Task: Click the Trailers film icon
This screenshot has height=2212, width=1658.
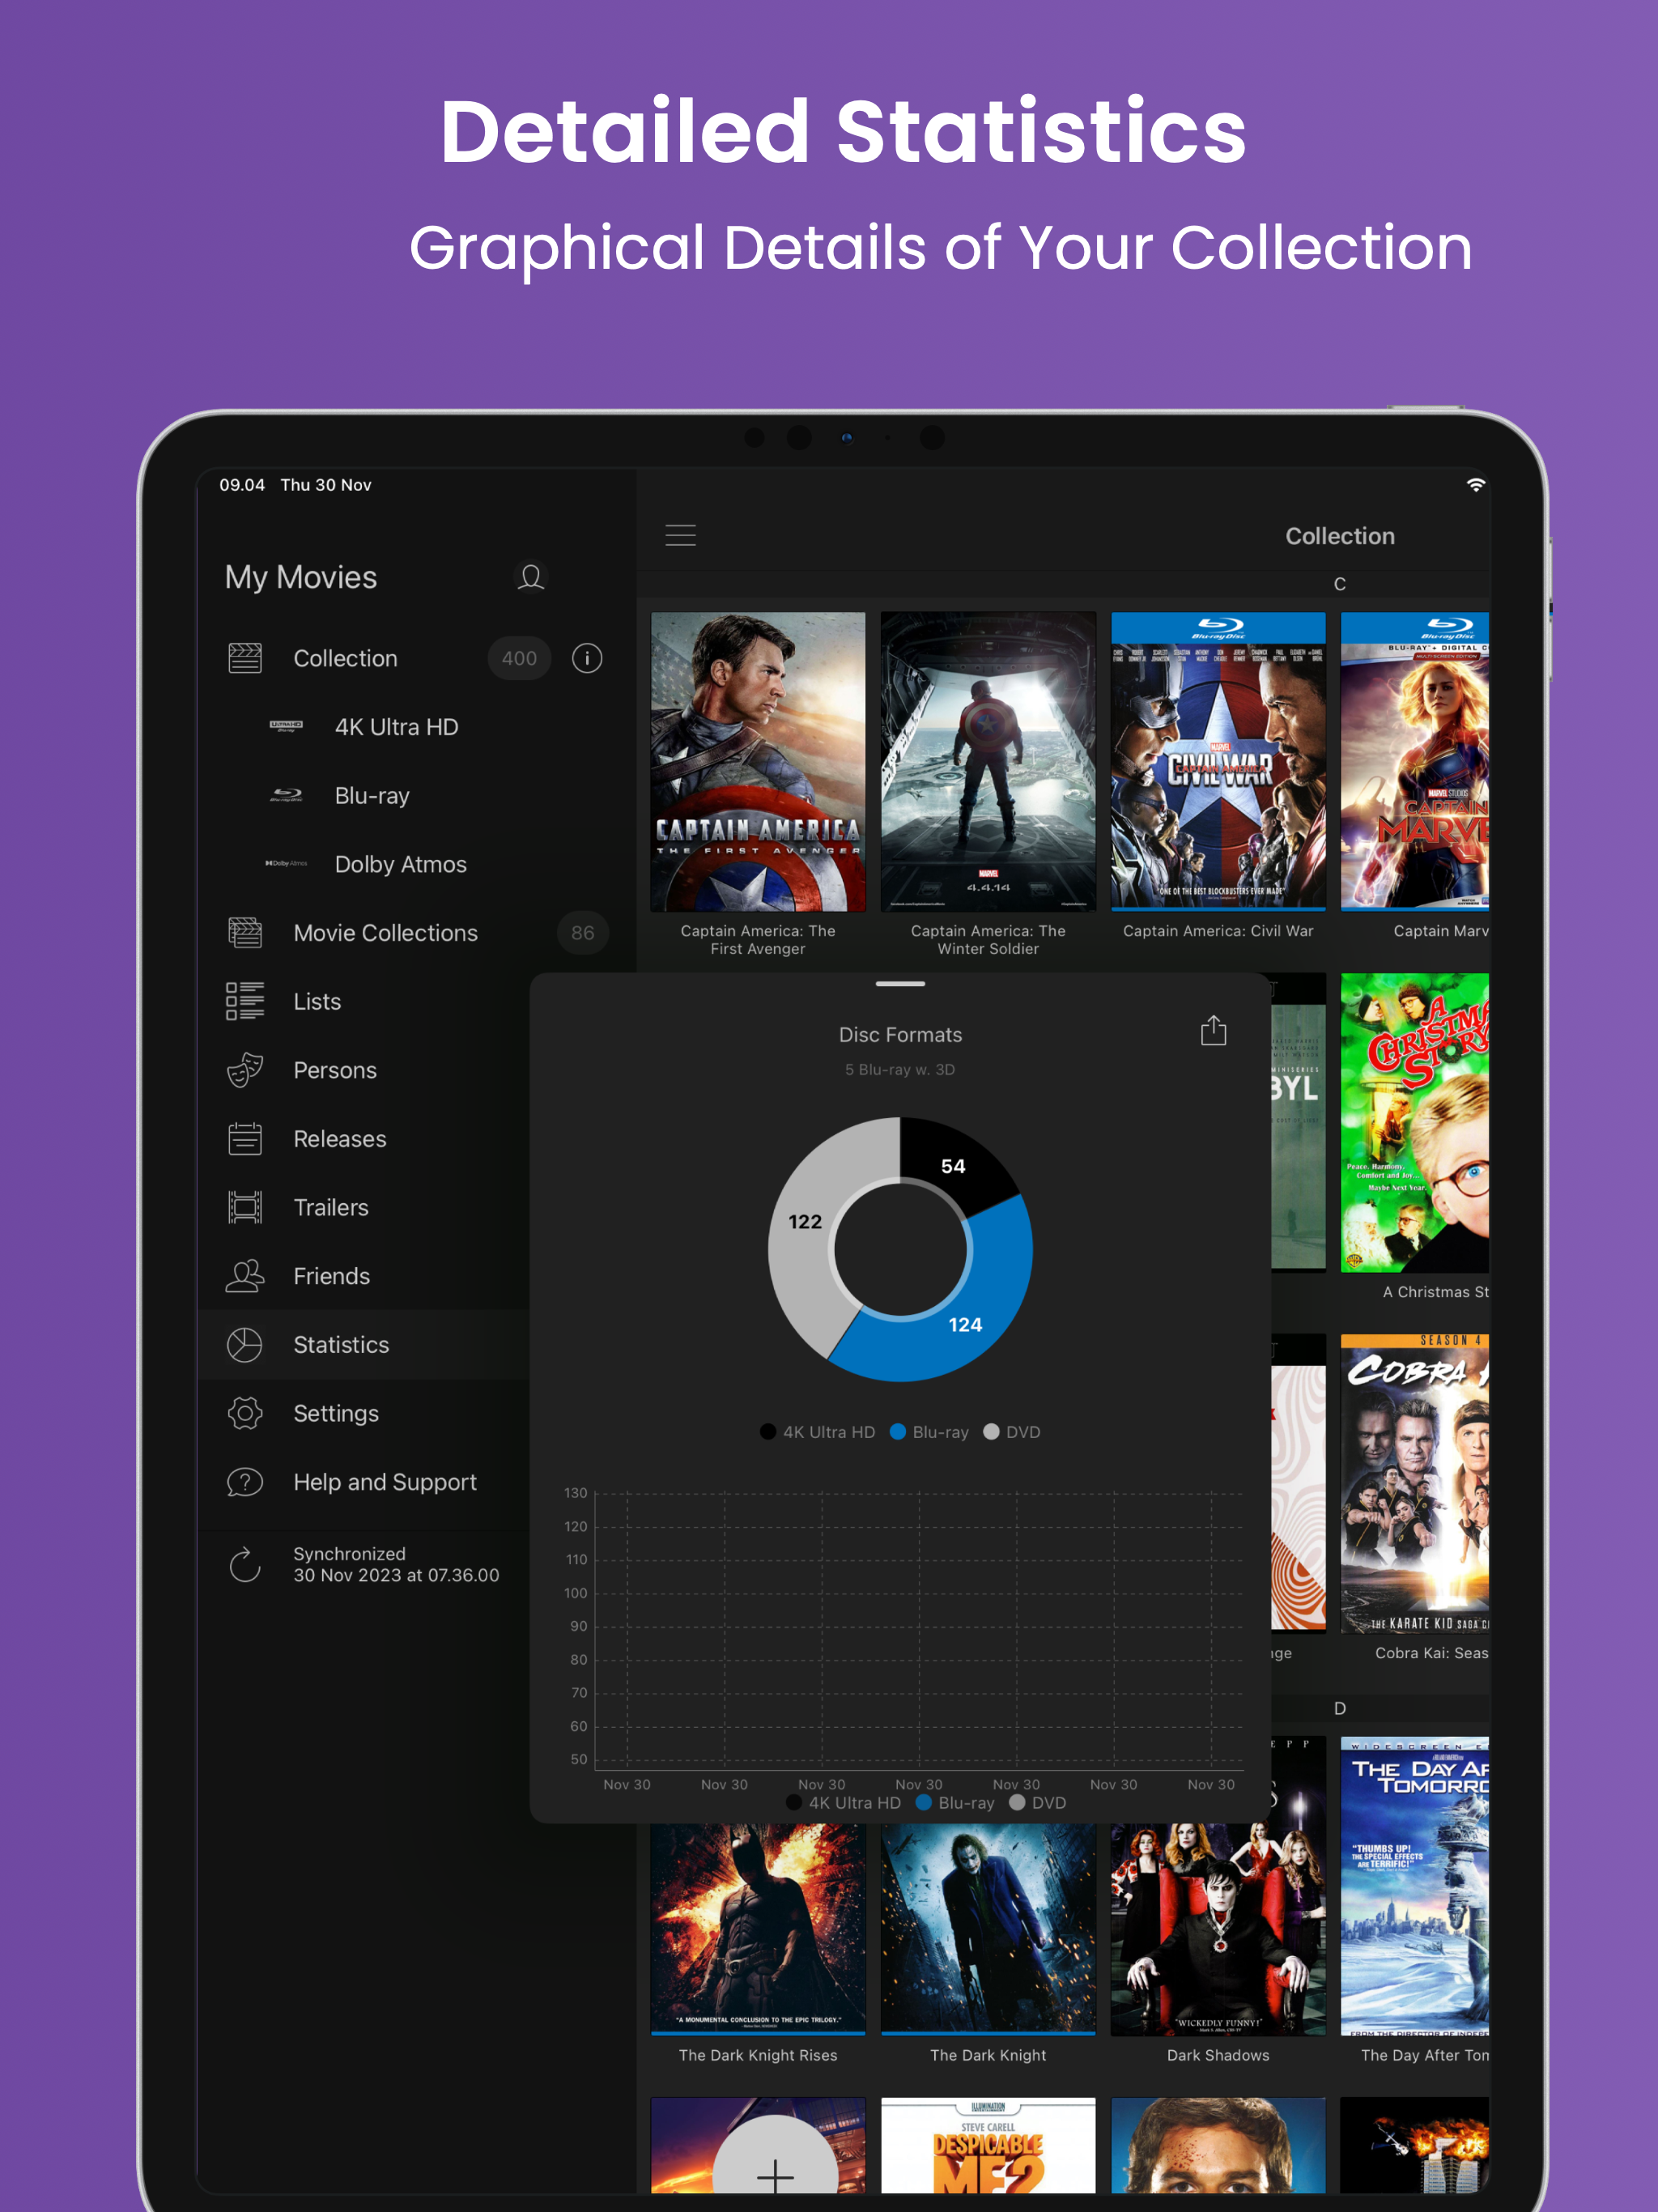Action: [x=245, y=1207]
